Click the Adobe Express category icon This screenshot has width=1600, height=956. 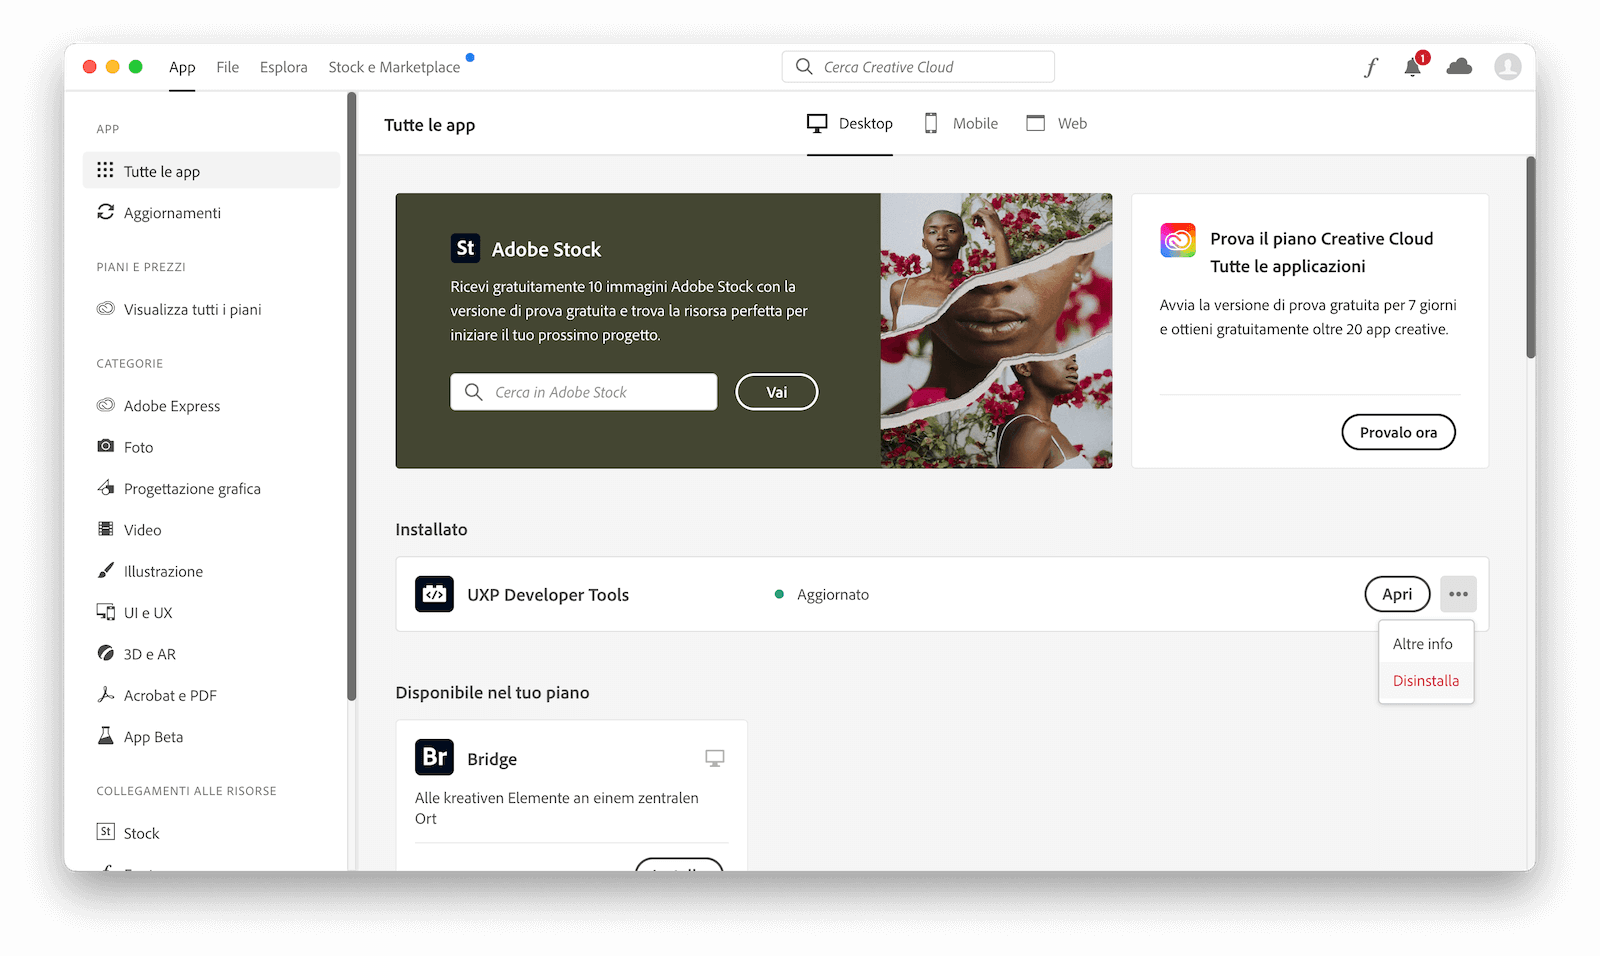(105, 405)
